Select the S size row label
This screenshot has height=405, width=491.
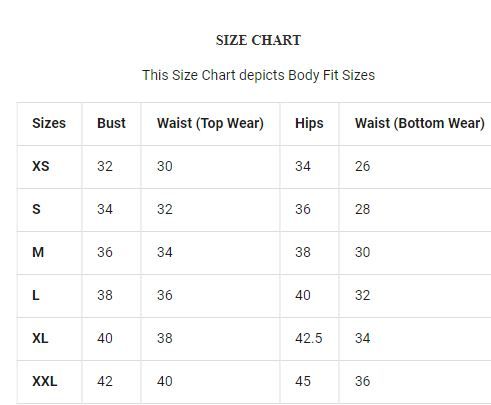pyautogui.click(x=36, y=209)
